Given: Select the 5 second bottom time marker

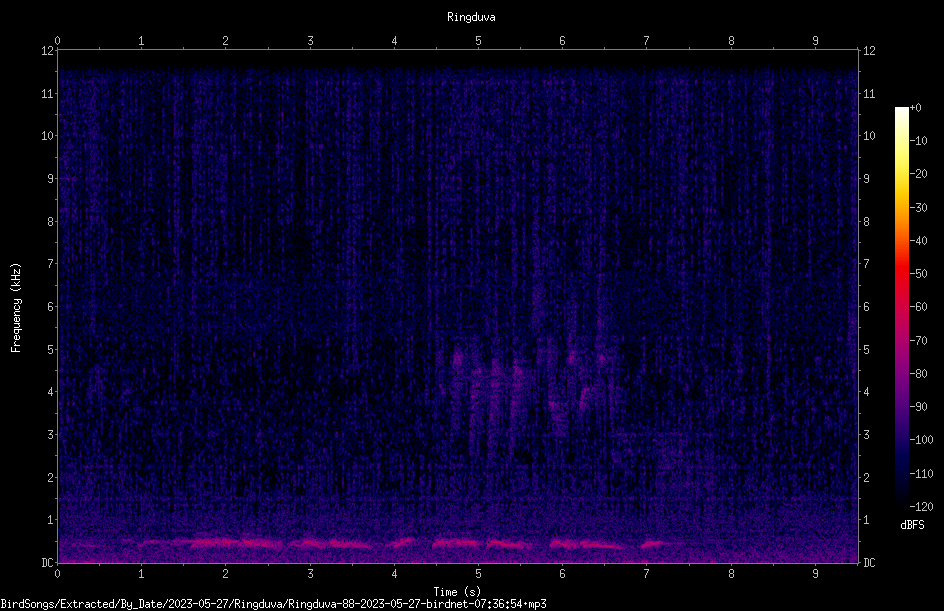Looking at the screenshot, I should click(x=479, y=574).
